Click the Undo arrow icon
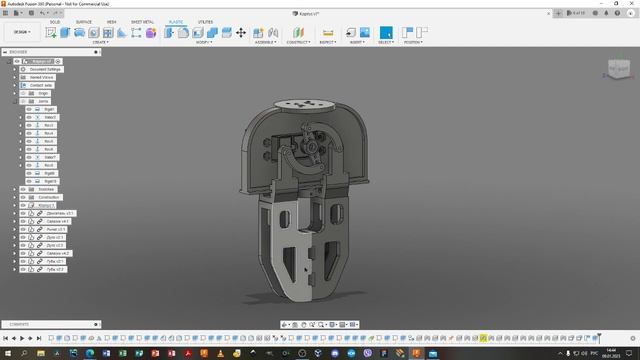This screenshot has height=360, width=640. tap(42, 13)
